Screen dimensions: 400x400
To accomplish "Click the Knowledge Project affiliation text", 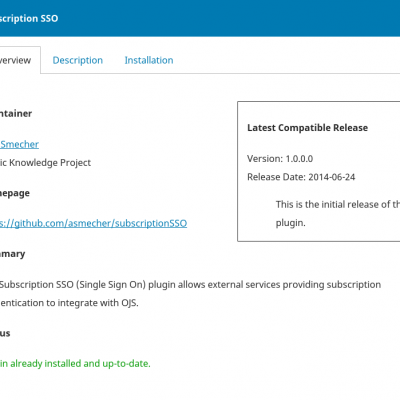I will [x=45, y=163].
